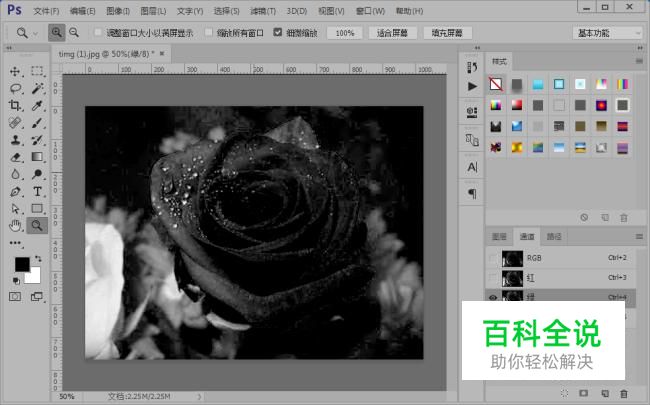The image size is (650, 405).
Task: Collapse the toolbox with double arrows
Action: click(x=8, y=48)
